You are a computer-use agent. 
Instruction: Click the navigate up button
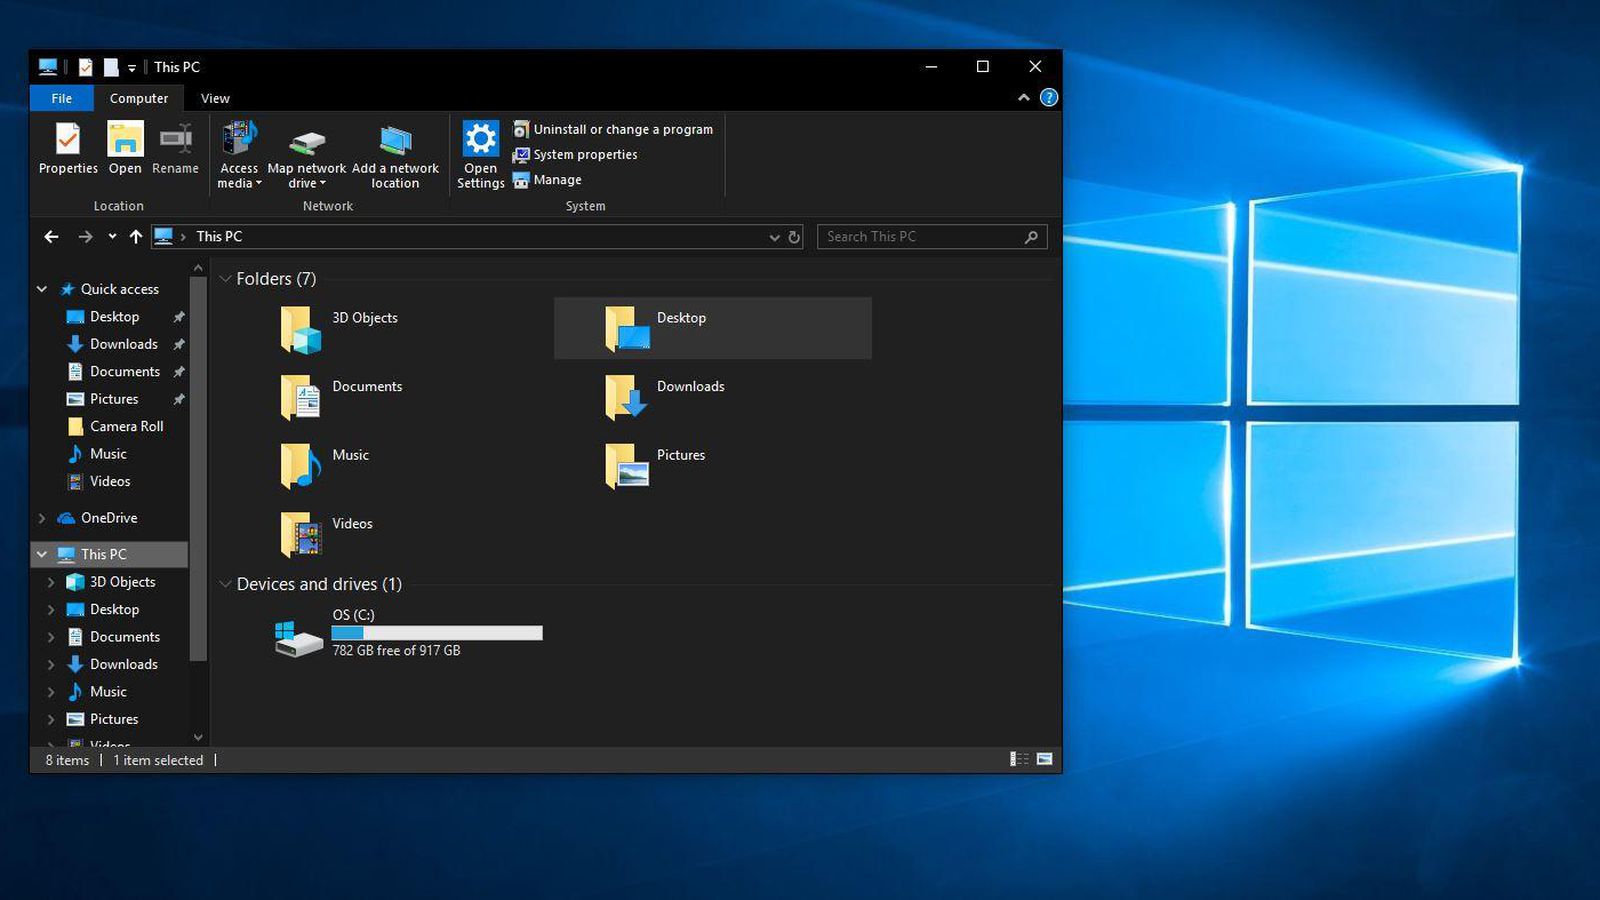point(137,237)
